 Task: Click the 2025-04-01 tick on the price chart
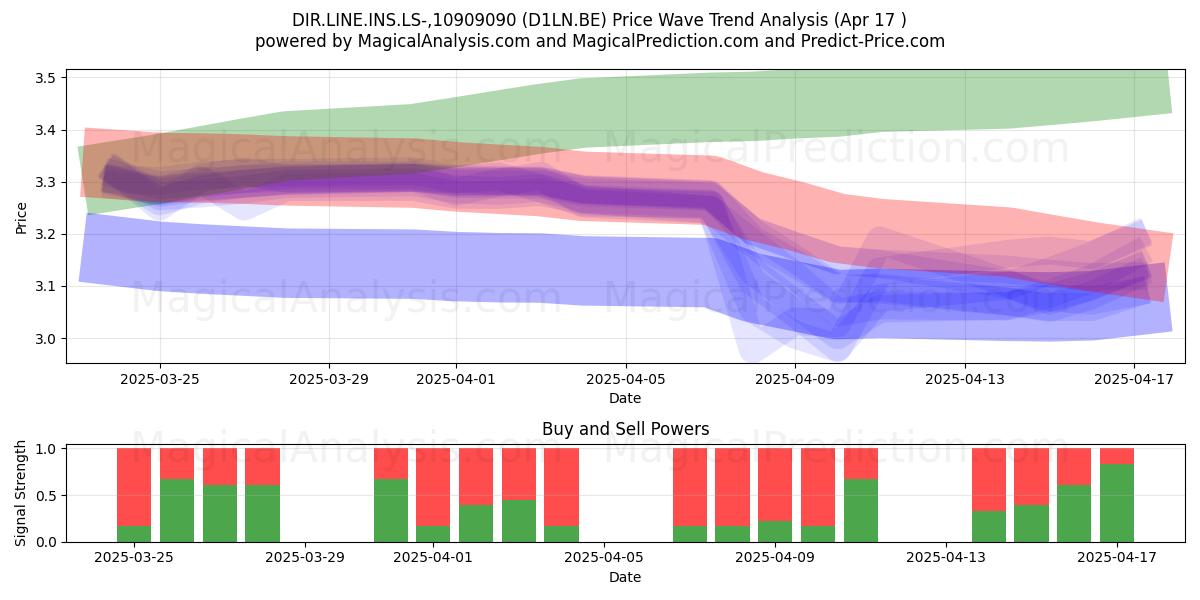456,379
